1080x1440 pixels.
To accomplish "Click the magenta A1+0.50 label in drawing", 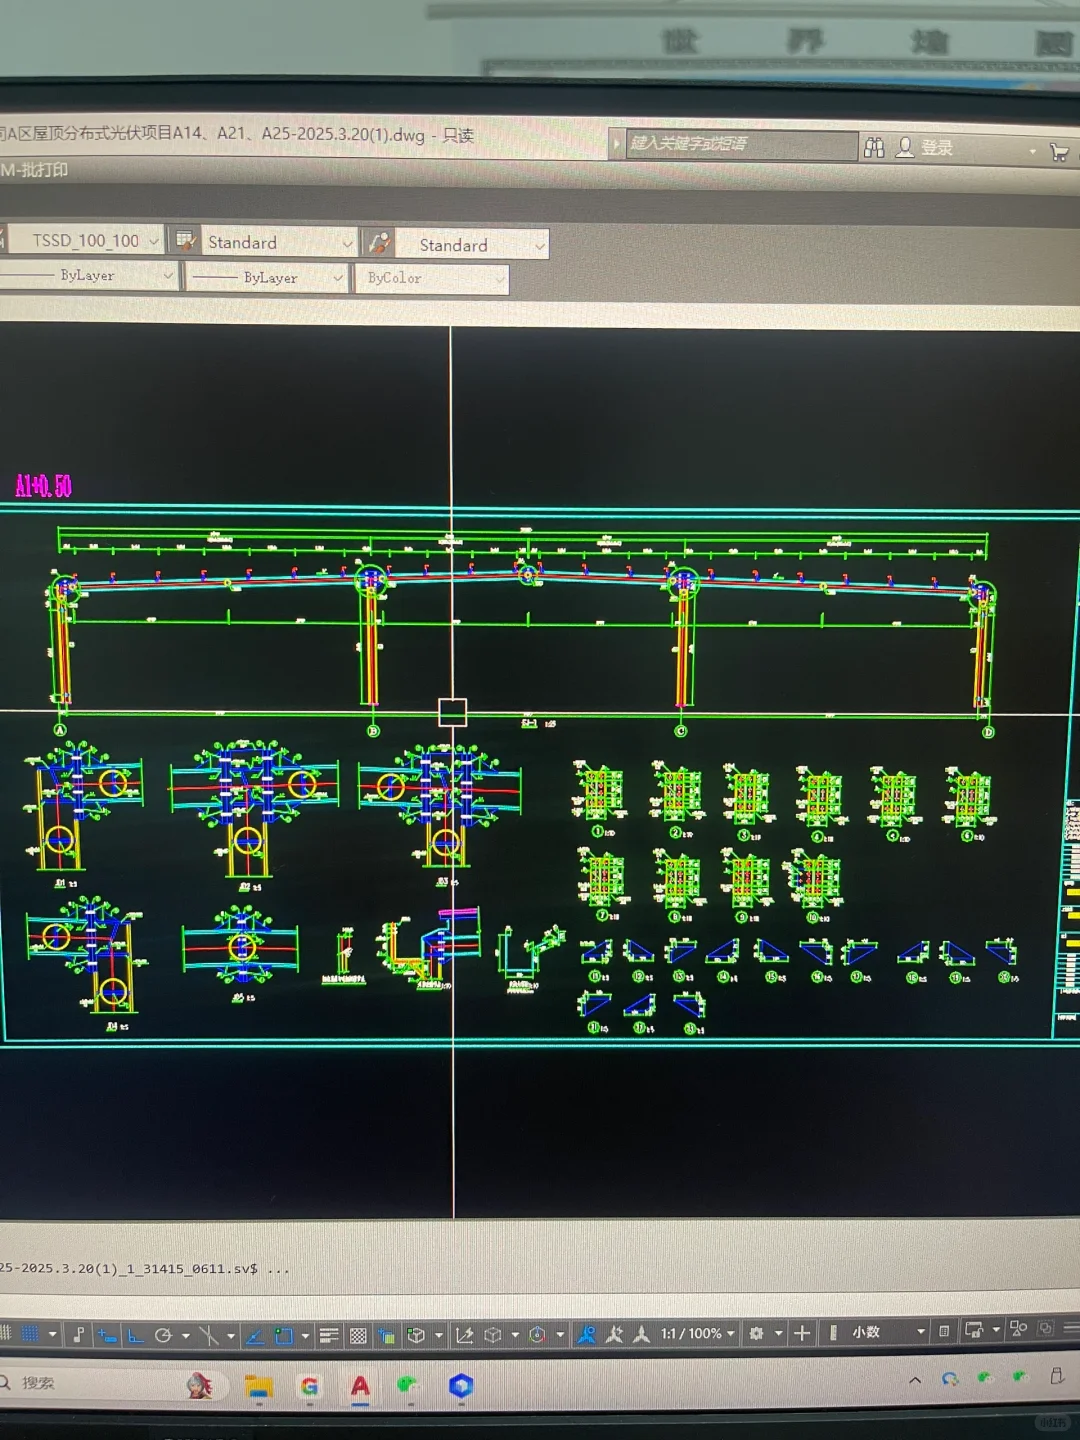I will point(43,487).
